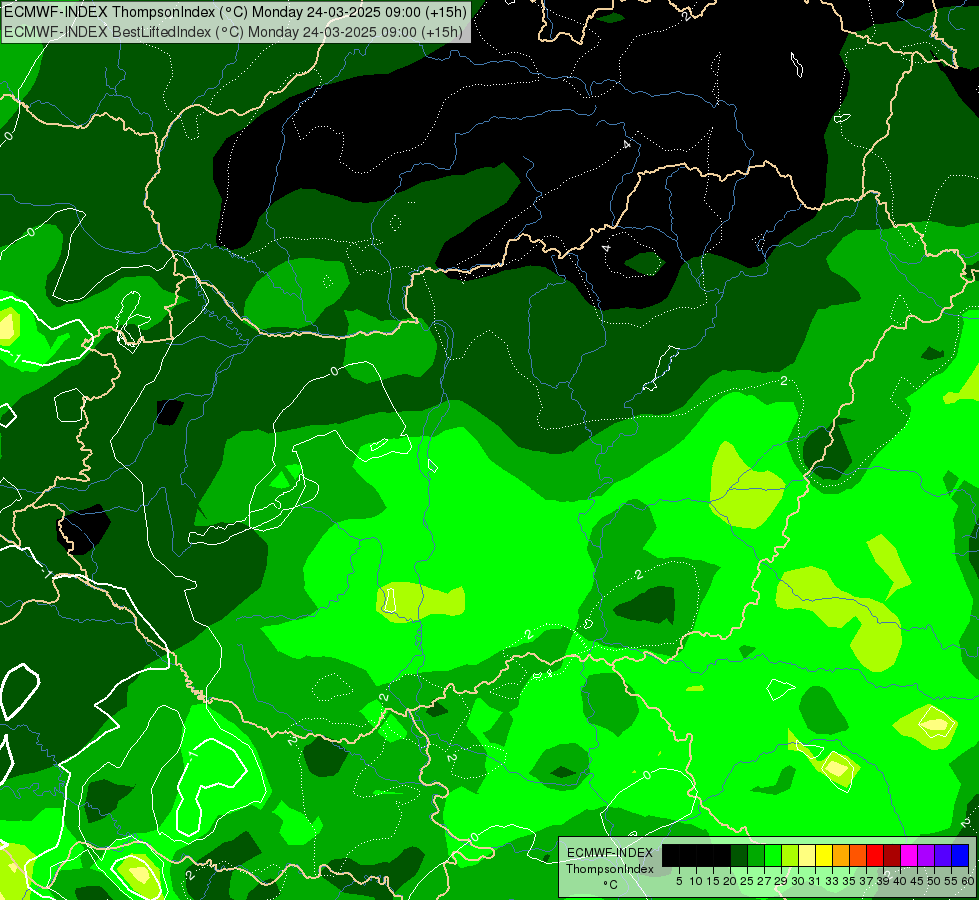Pick the pale yellow 30–31 legend swatch
979x900 pixels.
click(807, 855)
